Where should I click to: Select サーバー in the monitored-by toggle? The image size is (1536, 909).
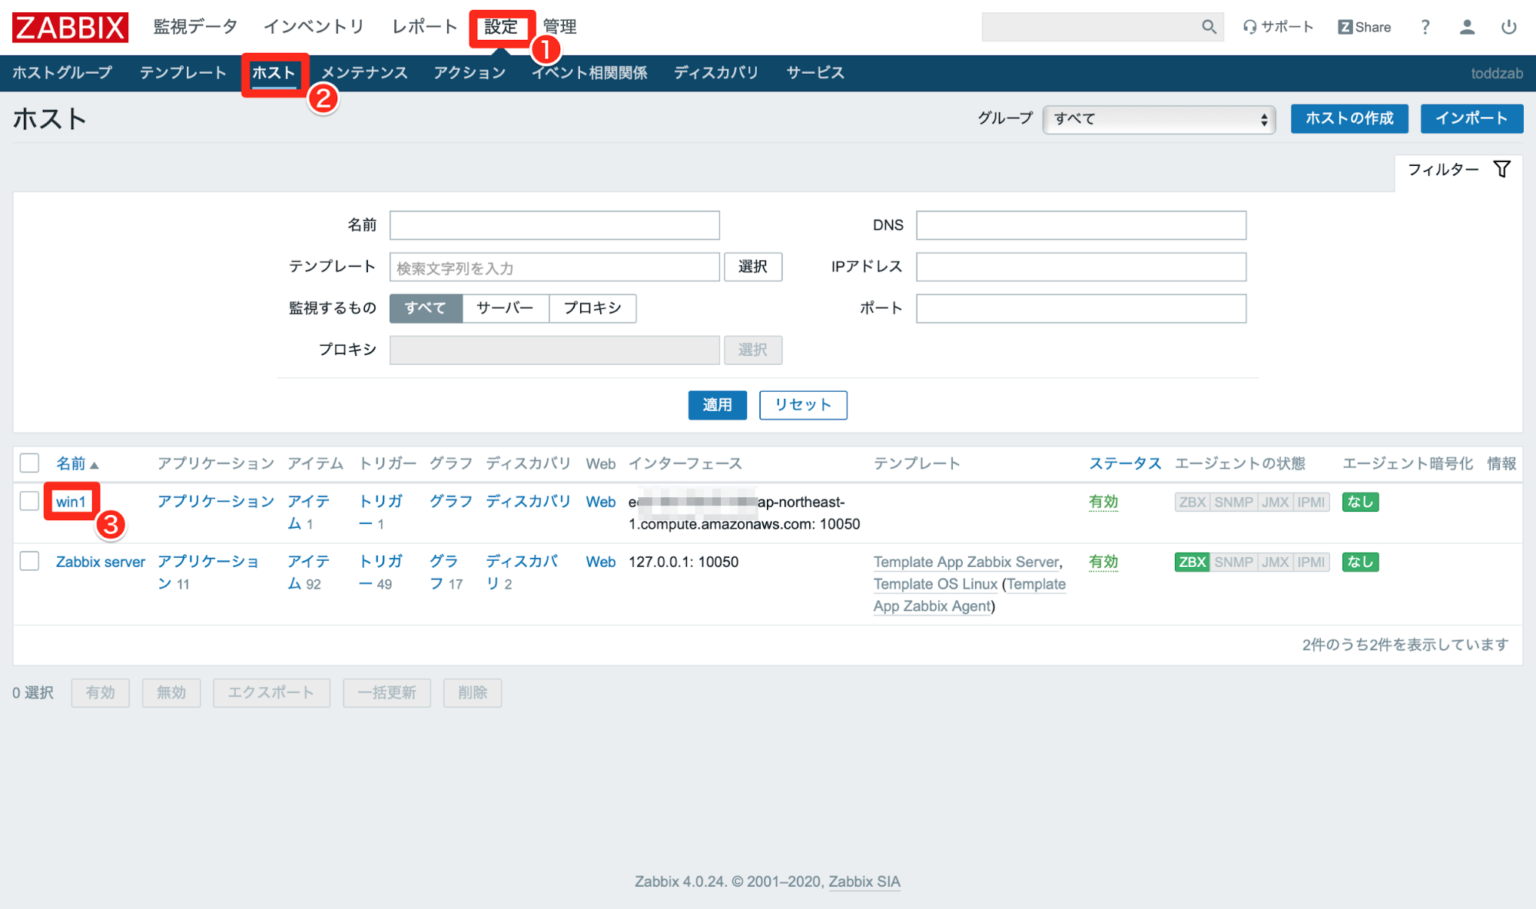(505, 308)
